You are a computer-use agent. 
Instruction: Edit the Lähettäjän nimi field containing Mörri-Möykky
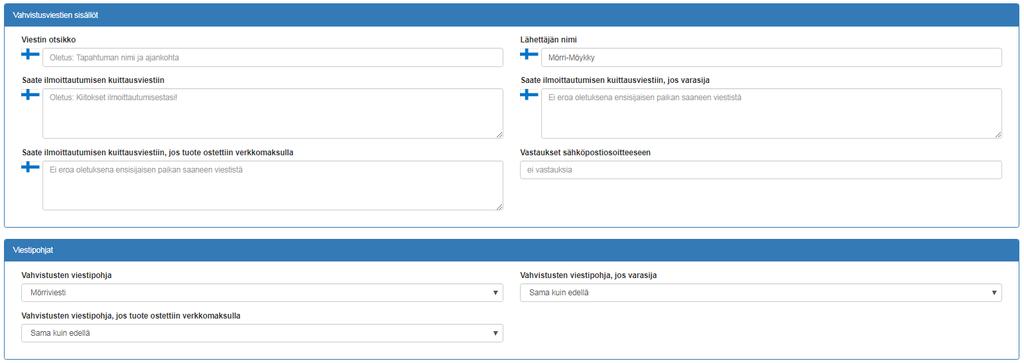(x=771, y=57)
